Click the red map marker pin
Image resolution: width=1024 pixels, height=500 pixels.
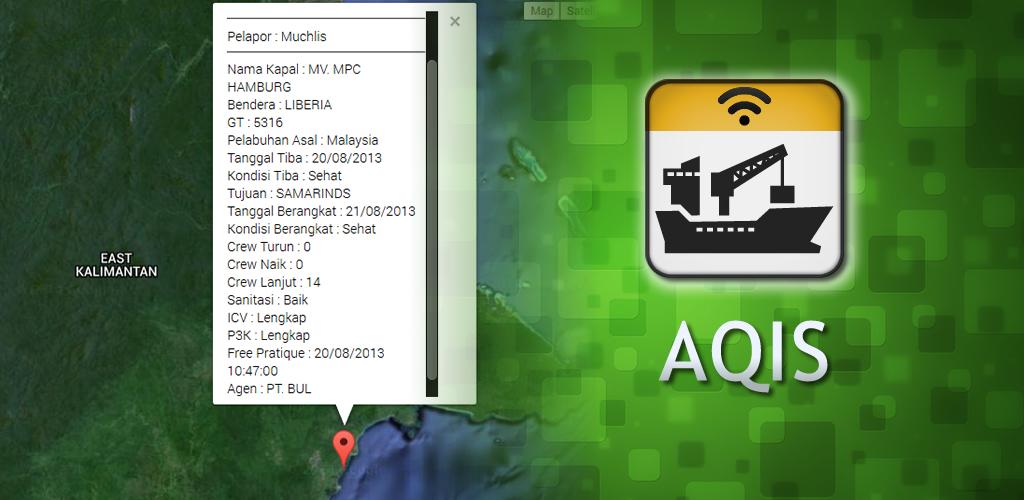(344, 448)
